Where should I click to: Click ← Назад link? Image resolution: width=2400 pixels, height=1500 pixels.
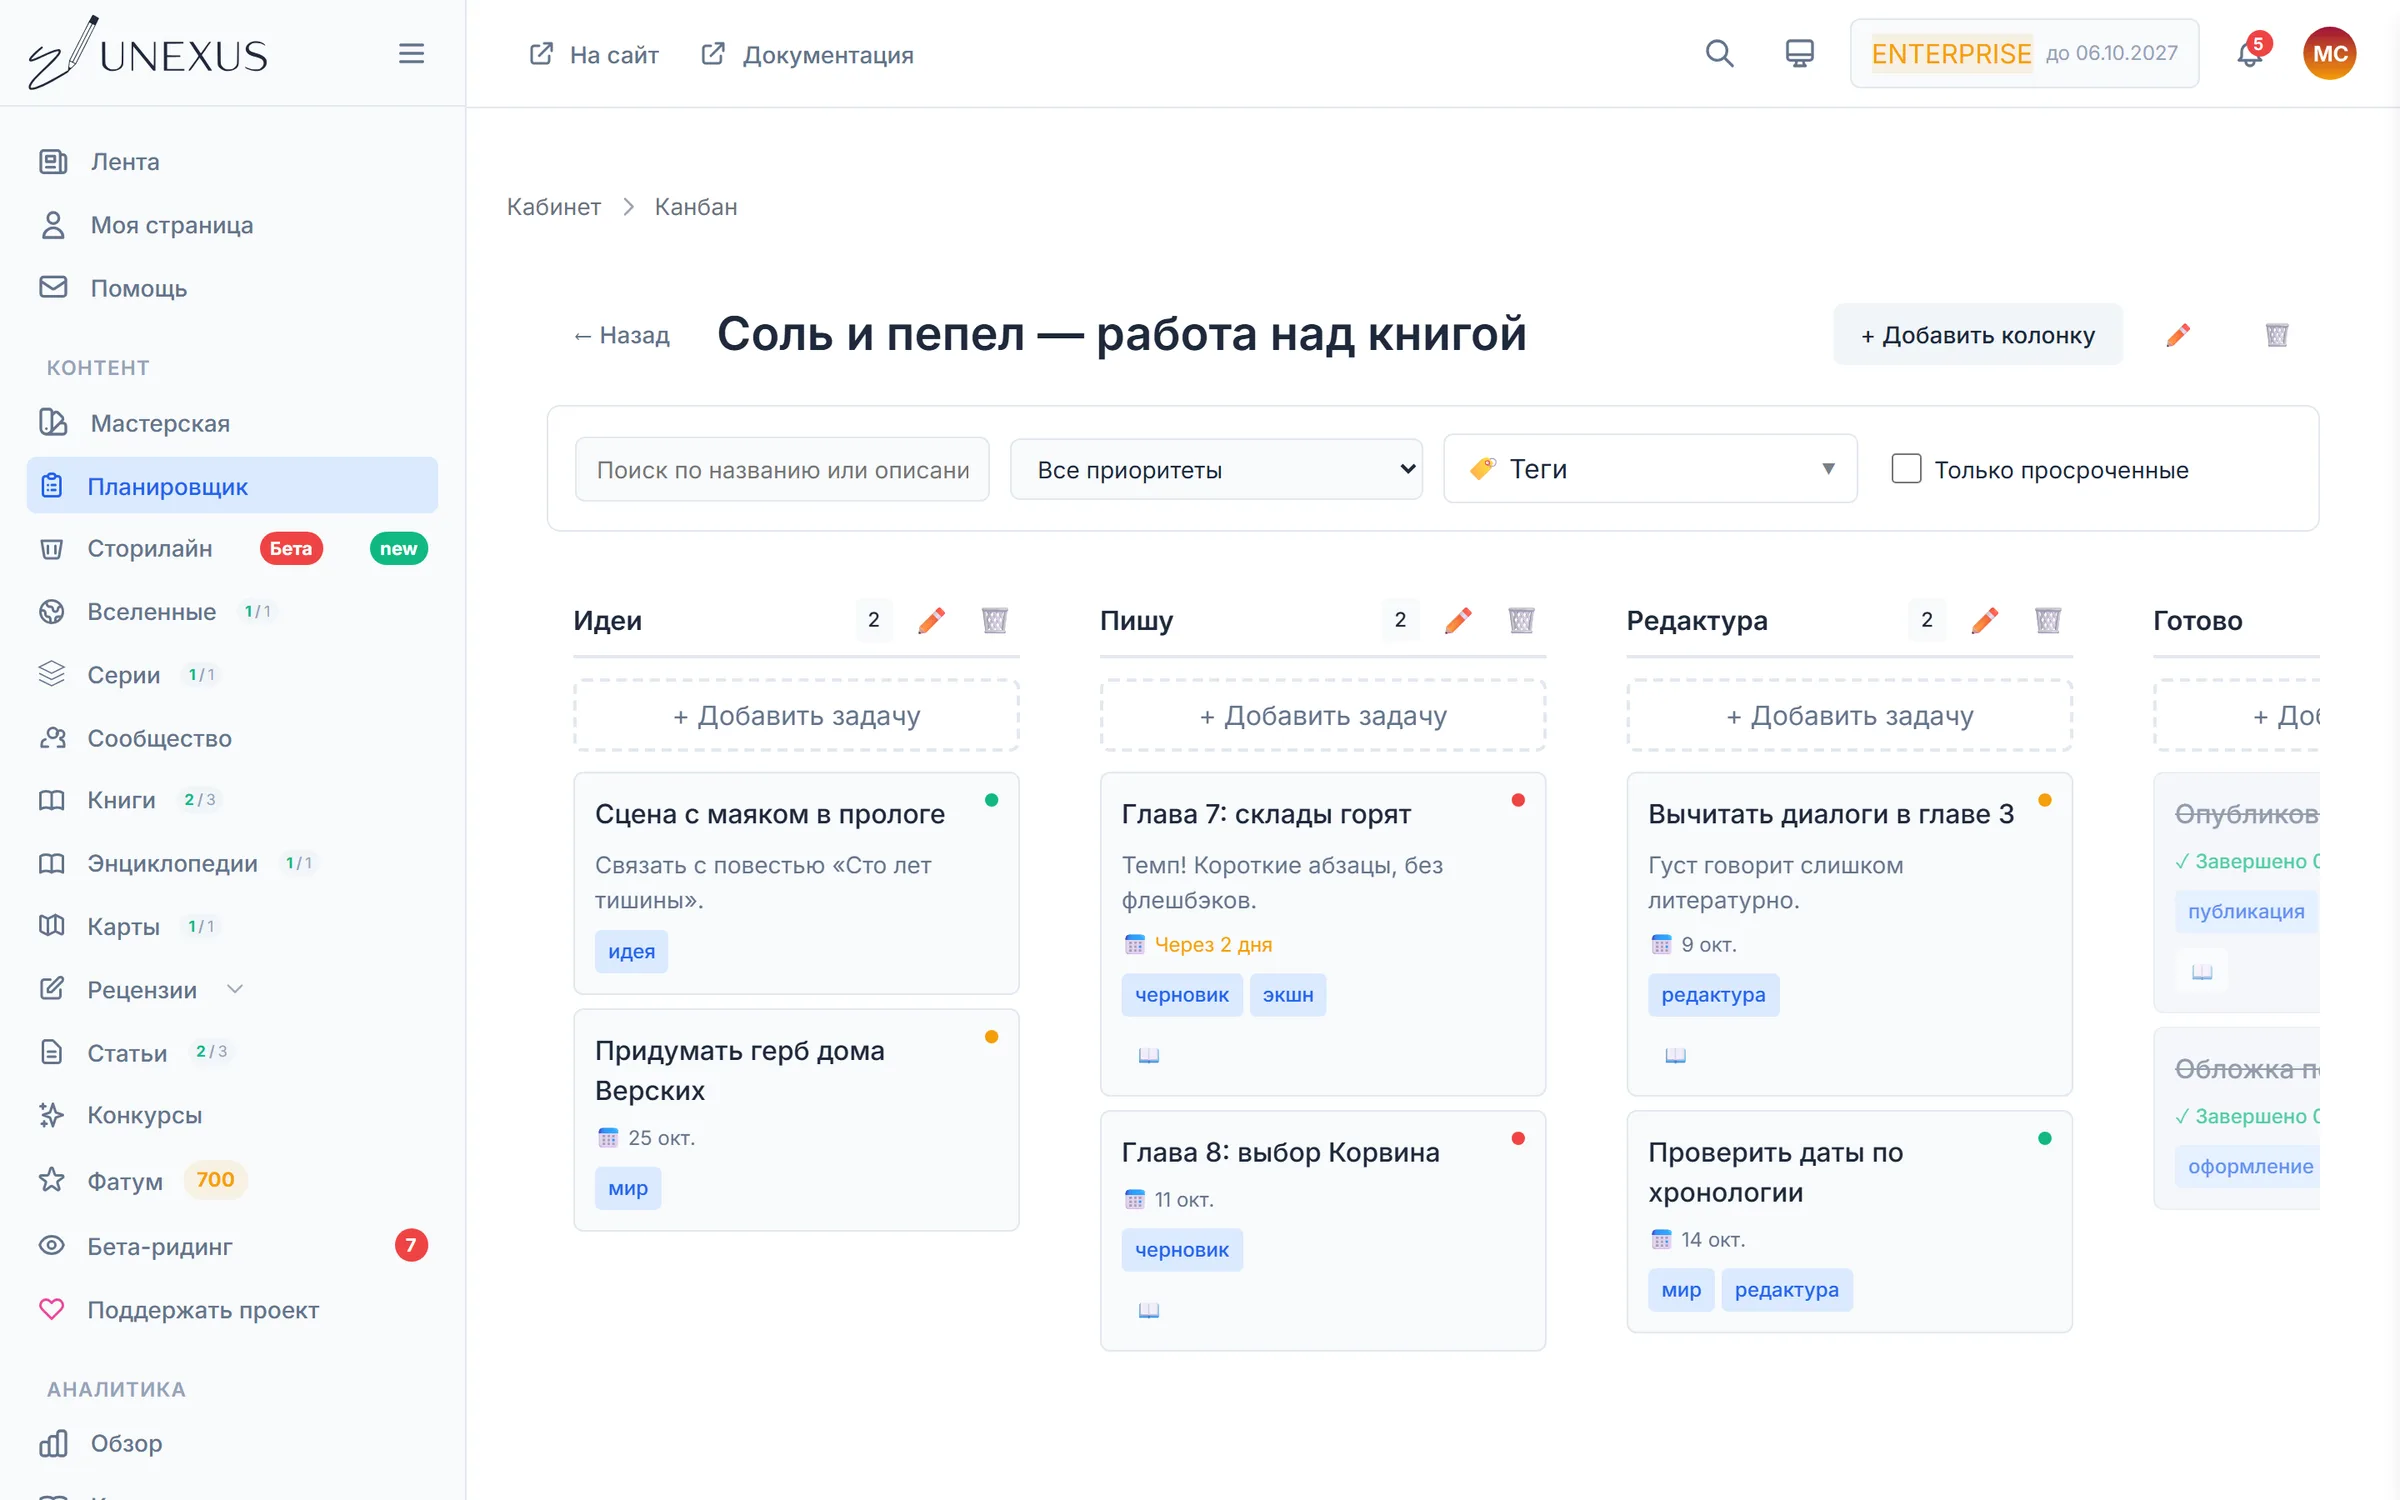(x=621, y=335)
